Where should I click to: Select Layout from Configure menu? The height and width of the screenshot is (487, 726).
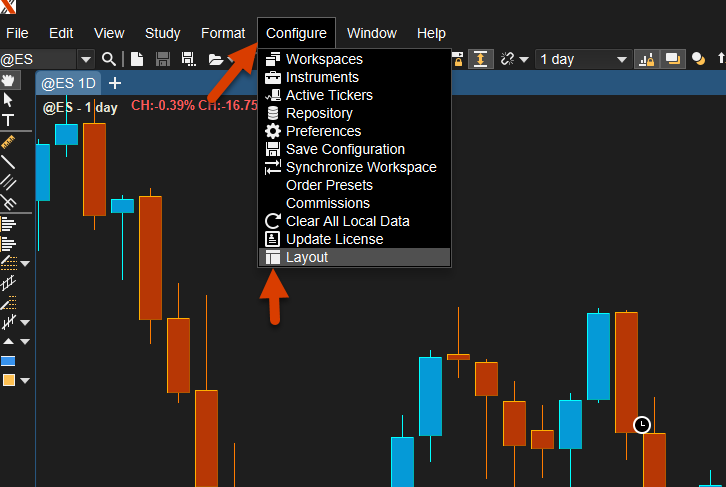(x=306, y=257)
